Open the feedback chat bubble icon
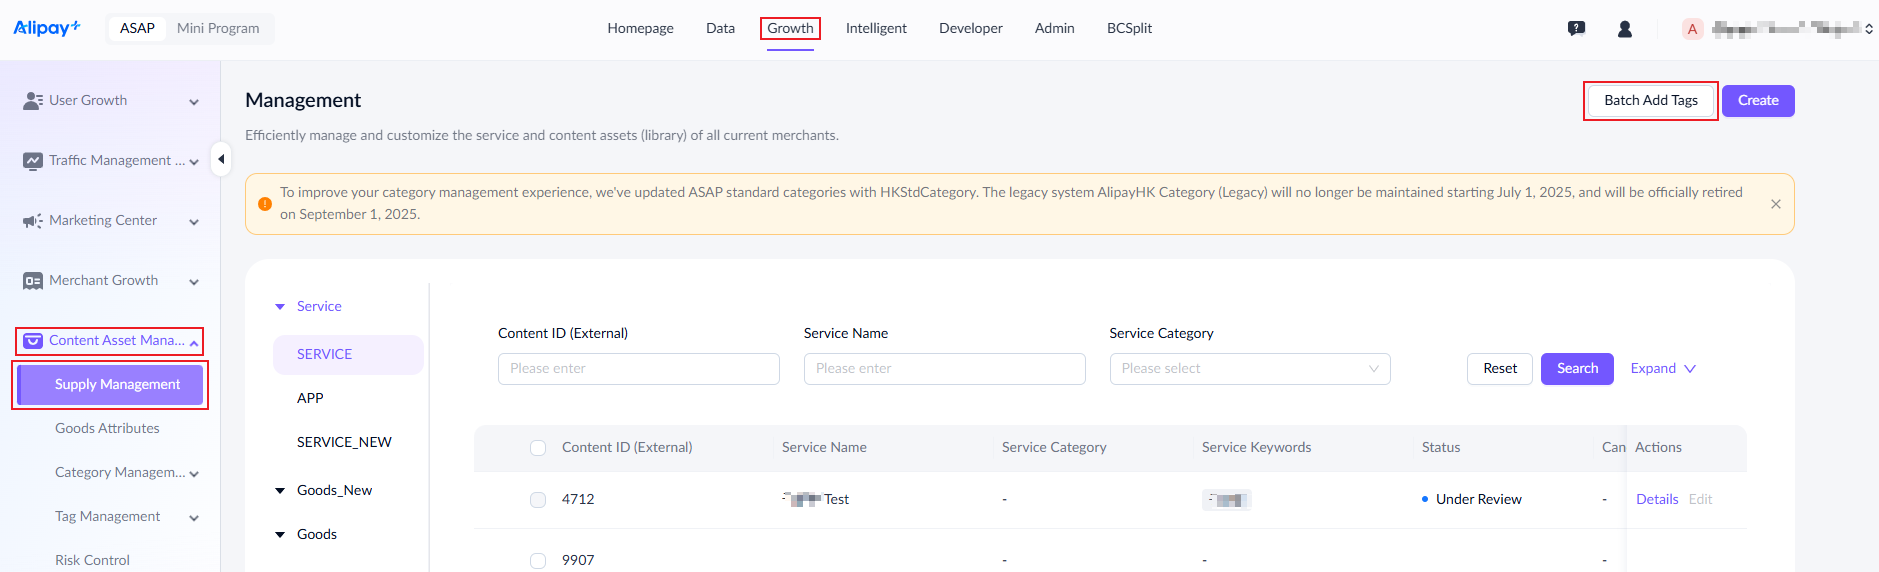The width and height of the screenshot is (1879, 572). (x=1576, y=29)
